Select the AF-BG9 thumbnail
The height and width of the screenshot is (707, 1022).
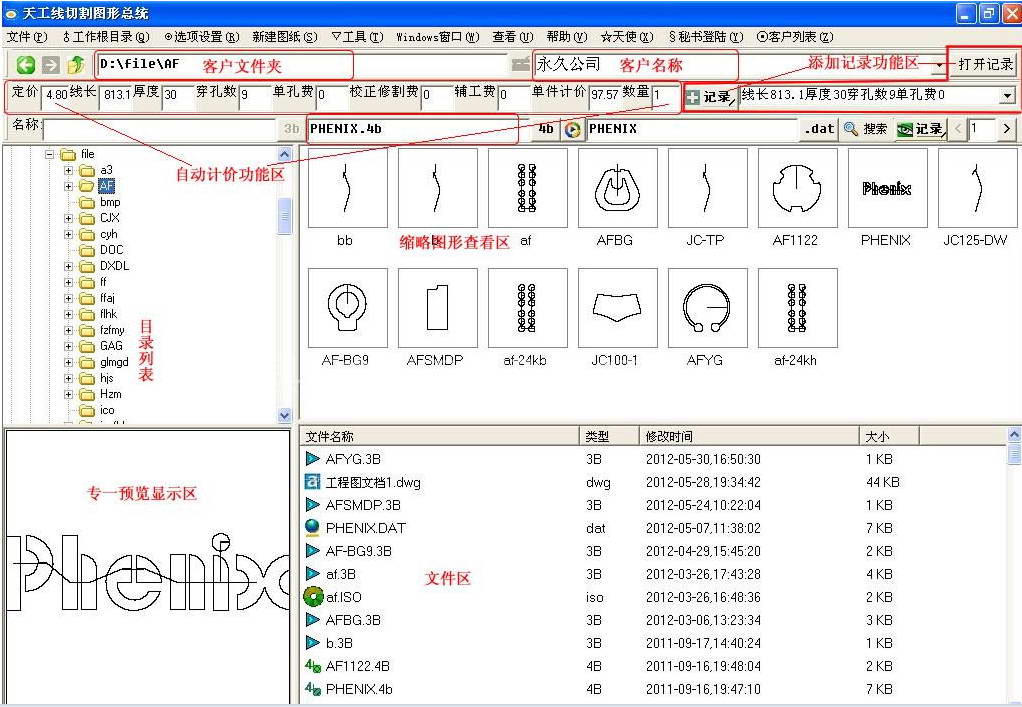(347, 308)
